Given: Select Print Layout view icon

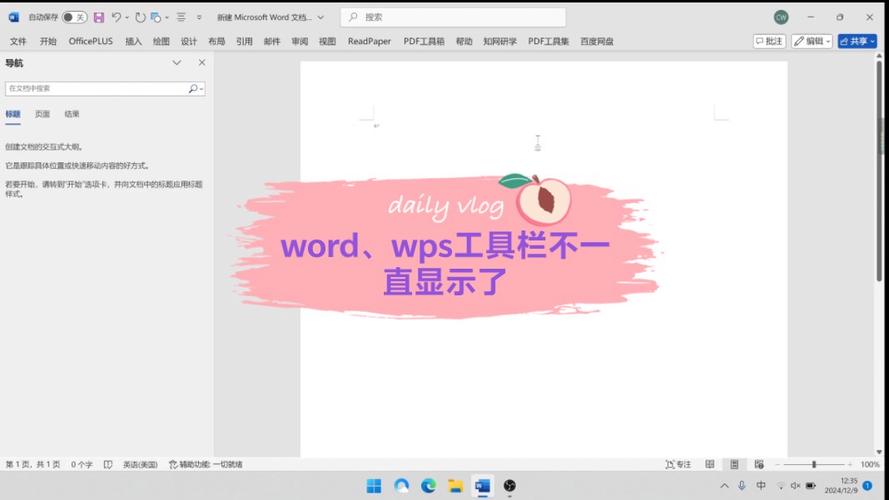Looking at the screenshot, I should [x=734, y=464].
